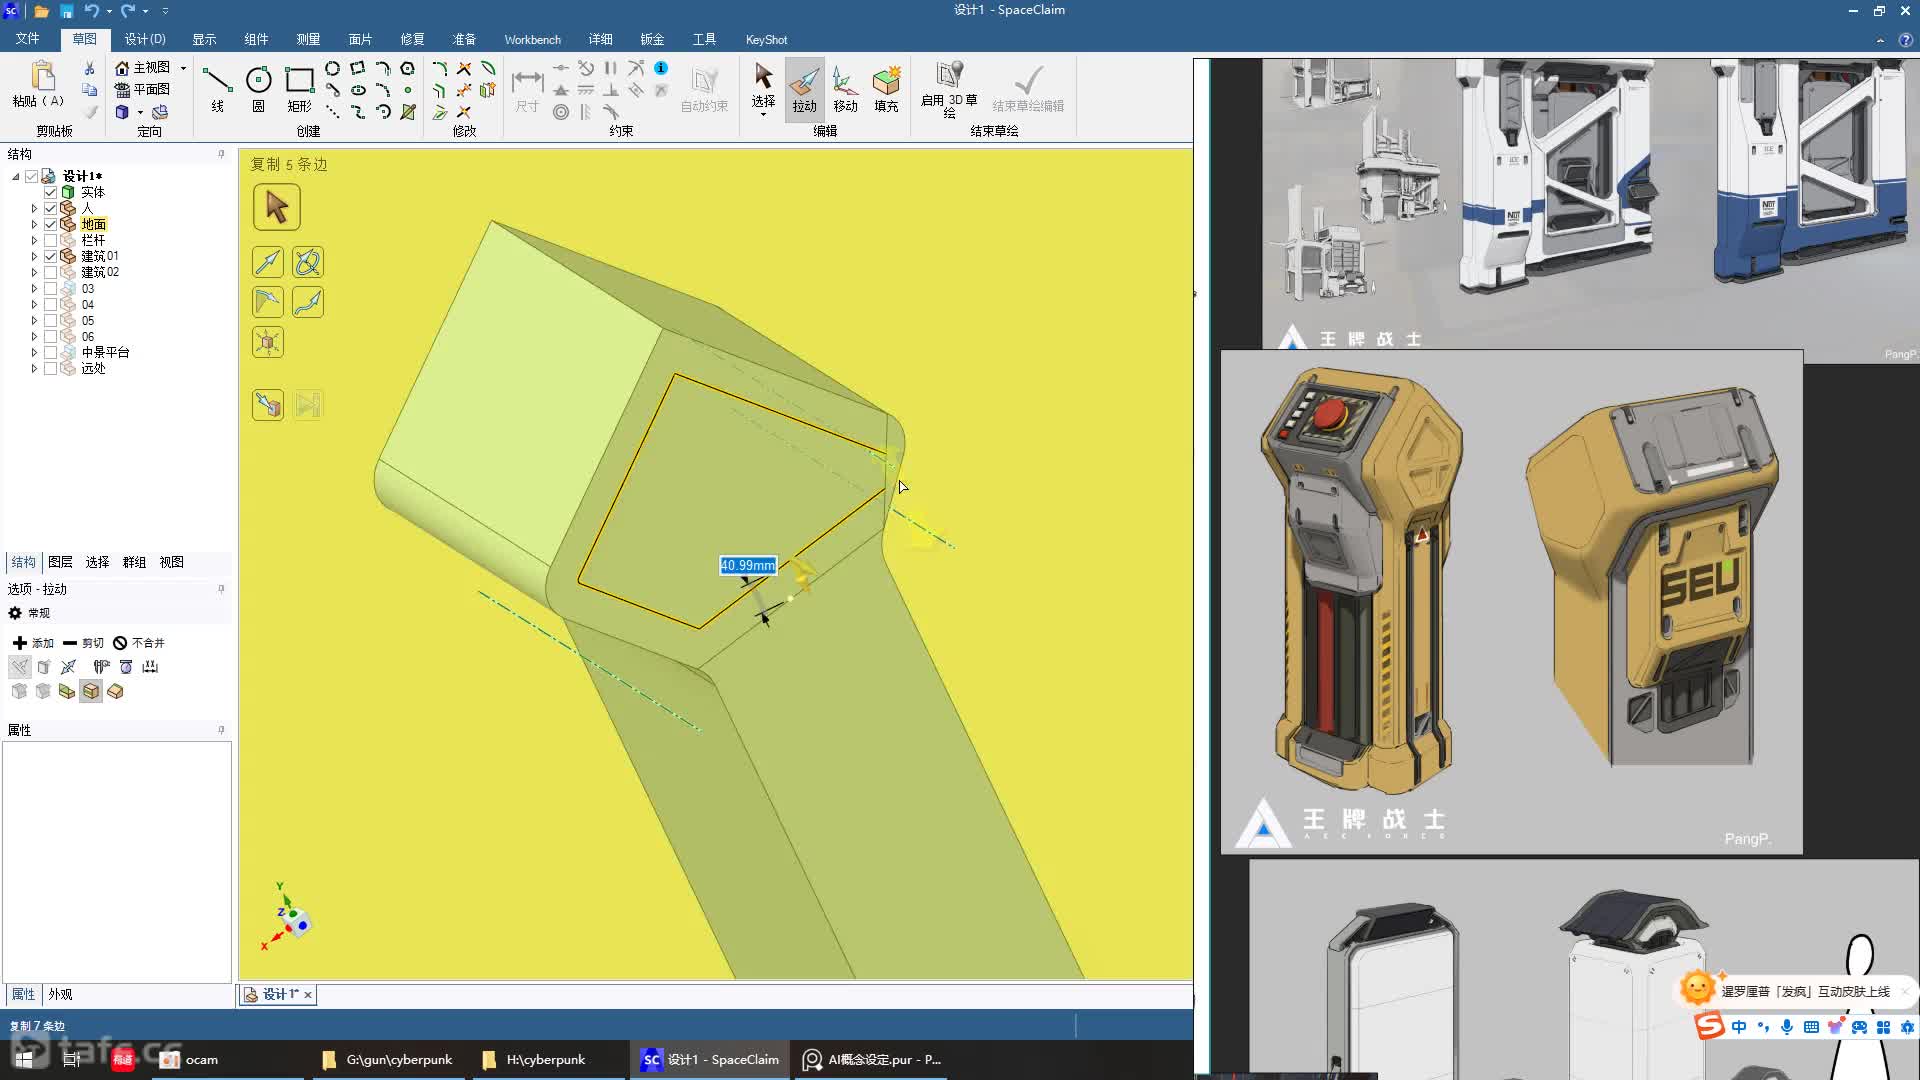Pin the 结构 panel
1920x1080 pixels.
pos(221,154)
